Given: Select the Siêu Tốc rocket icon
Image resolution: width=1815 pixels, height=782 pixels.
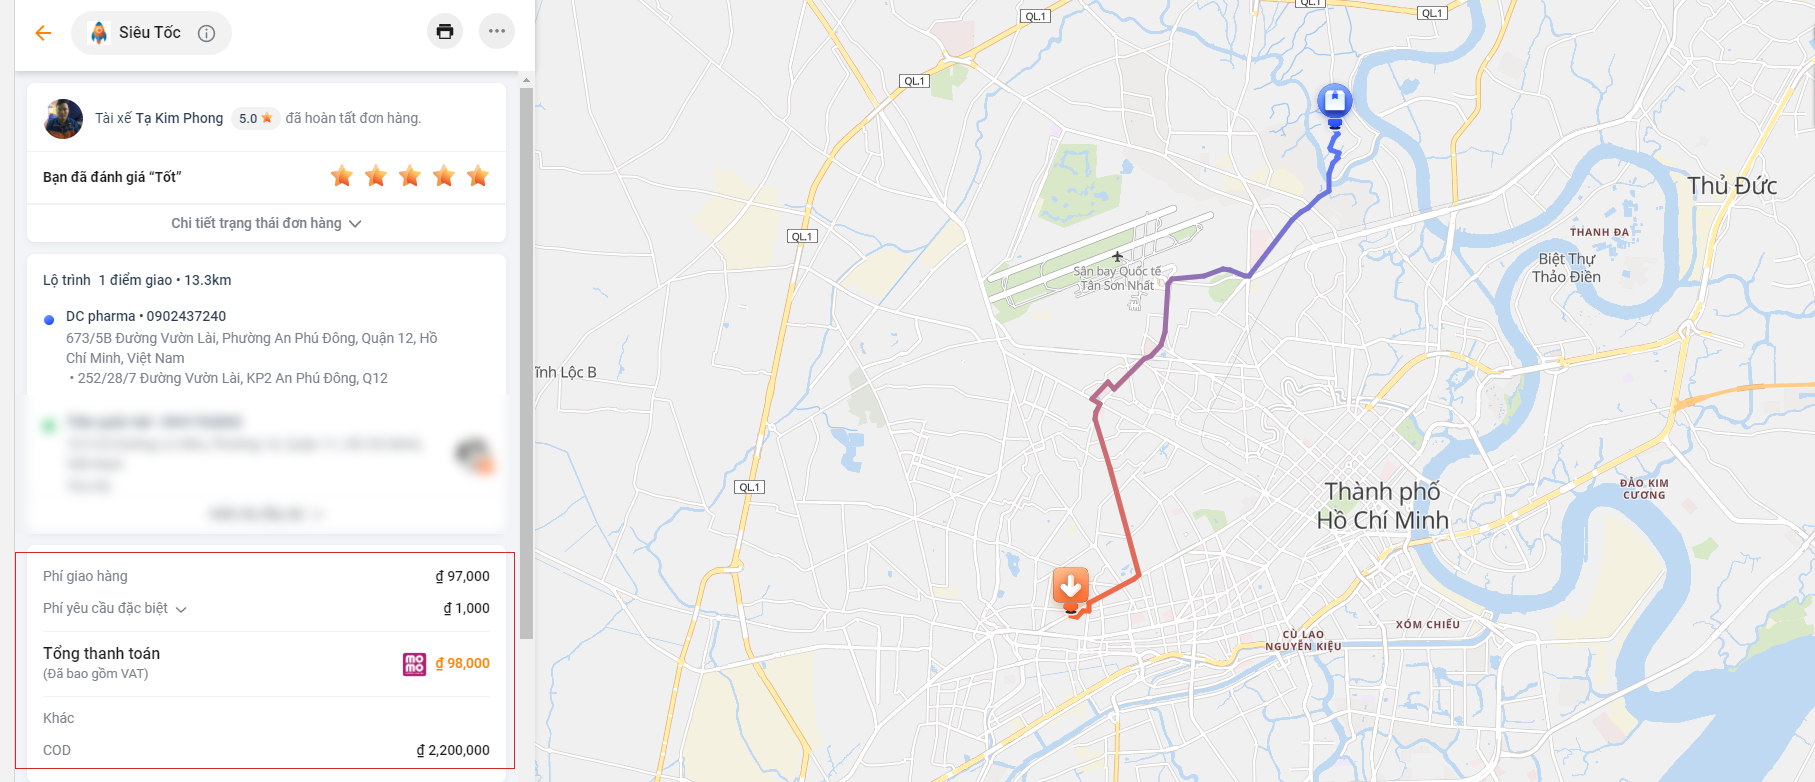Looking at the screenshot, I should pos(98,33).
